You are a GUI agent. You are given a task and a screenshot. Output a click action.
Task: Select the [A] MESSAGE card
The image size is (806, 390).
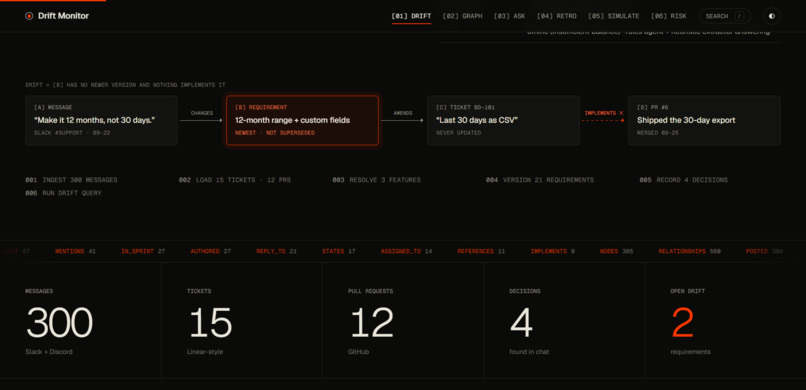point(101,120)
